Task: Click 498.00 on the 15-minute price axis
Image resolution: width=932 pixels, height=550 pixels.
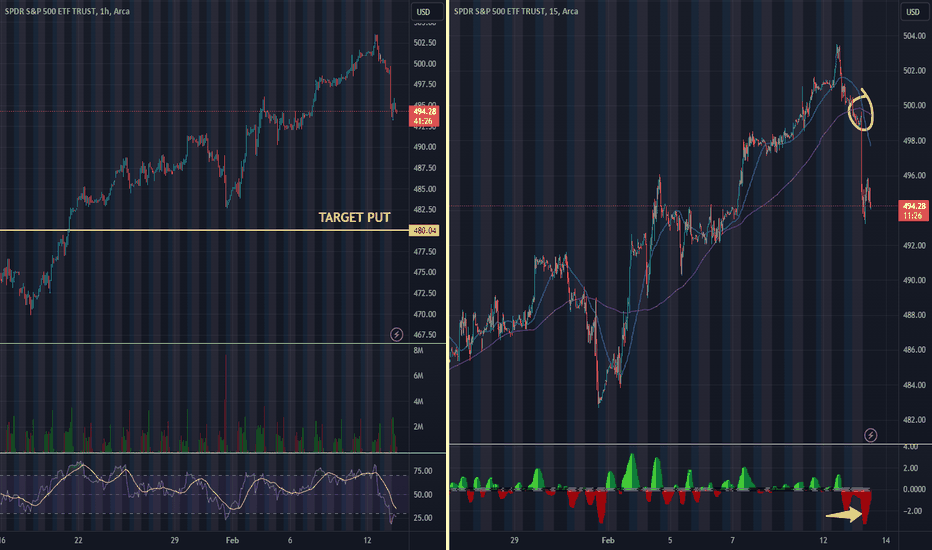Action: 914,141
